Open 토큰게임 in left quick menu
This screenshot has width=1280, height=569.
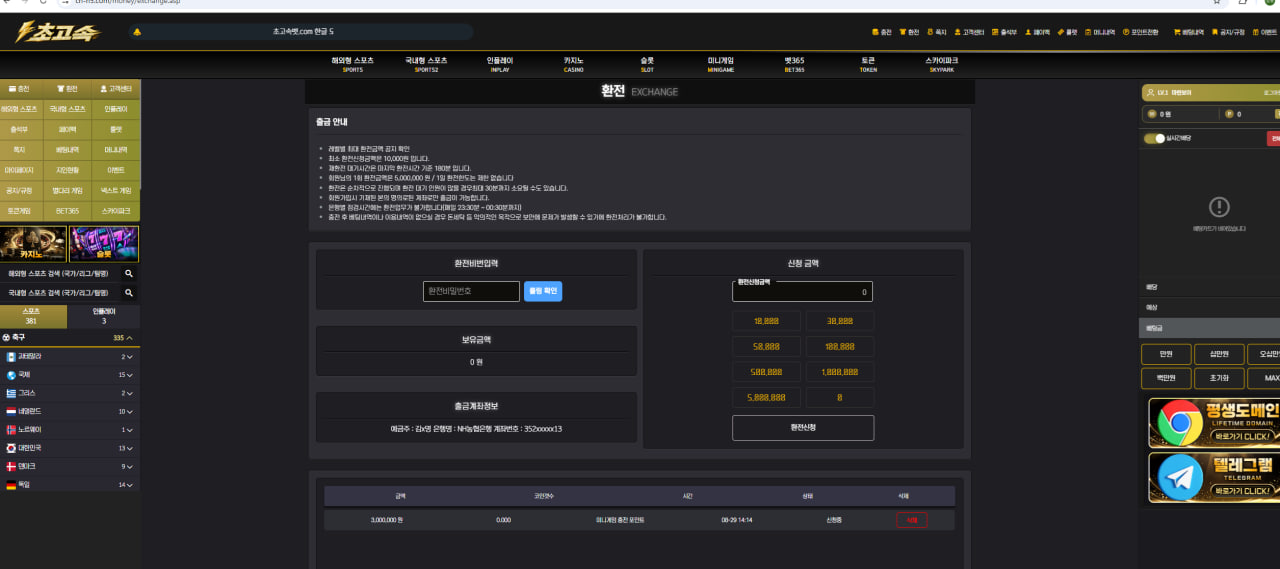point(20,211)
